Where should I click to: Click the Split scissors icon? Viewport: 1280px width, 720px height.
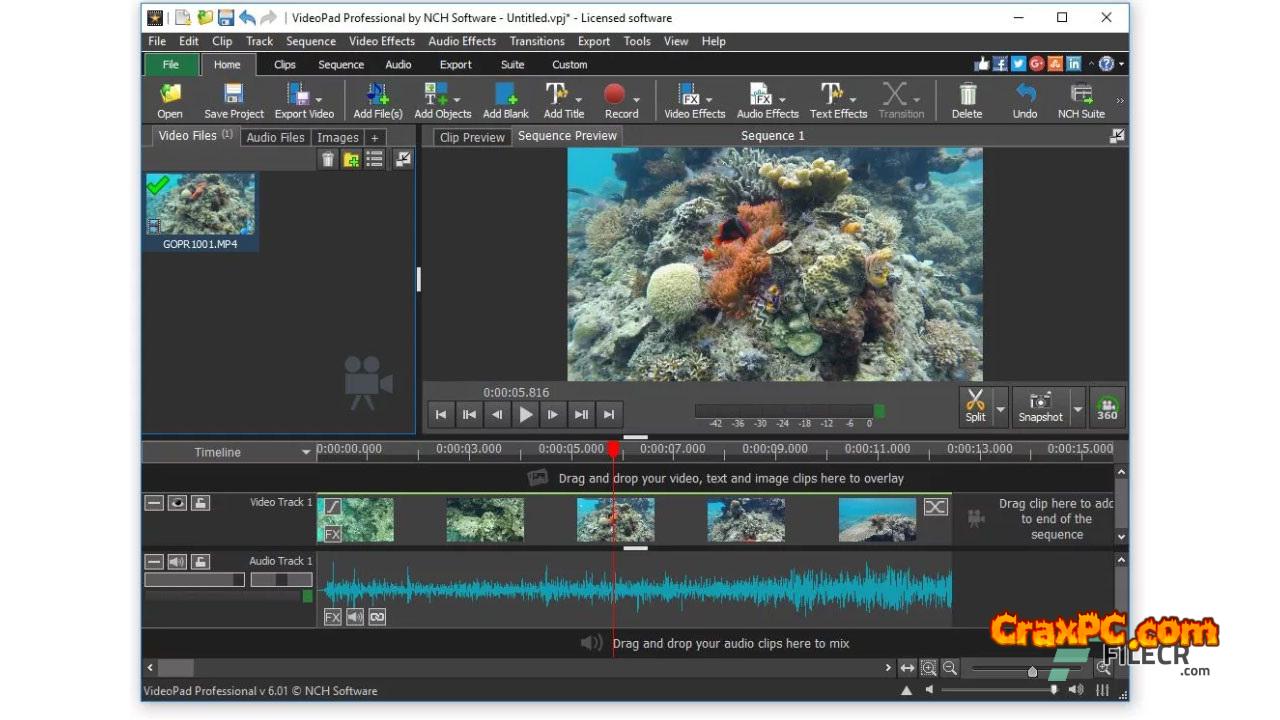coord(975,401)
